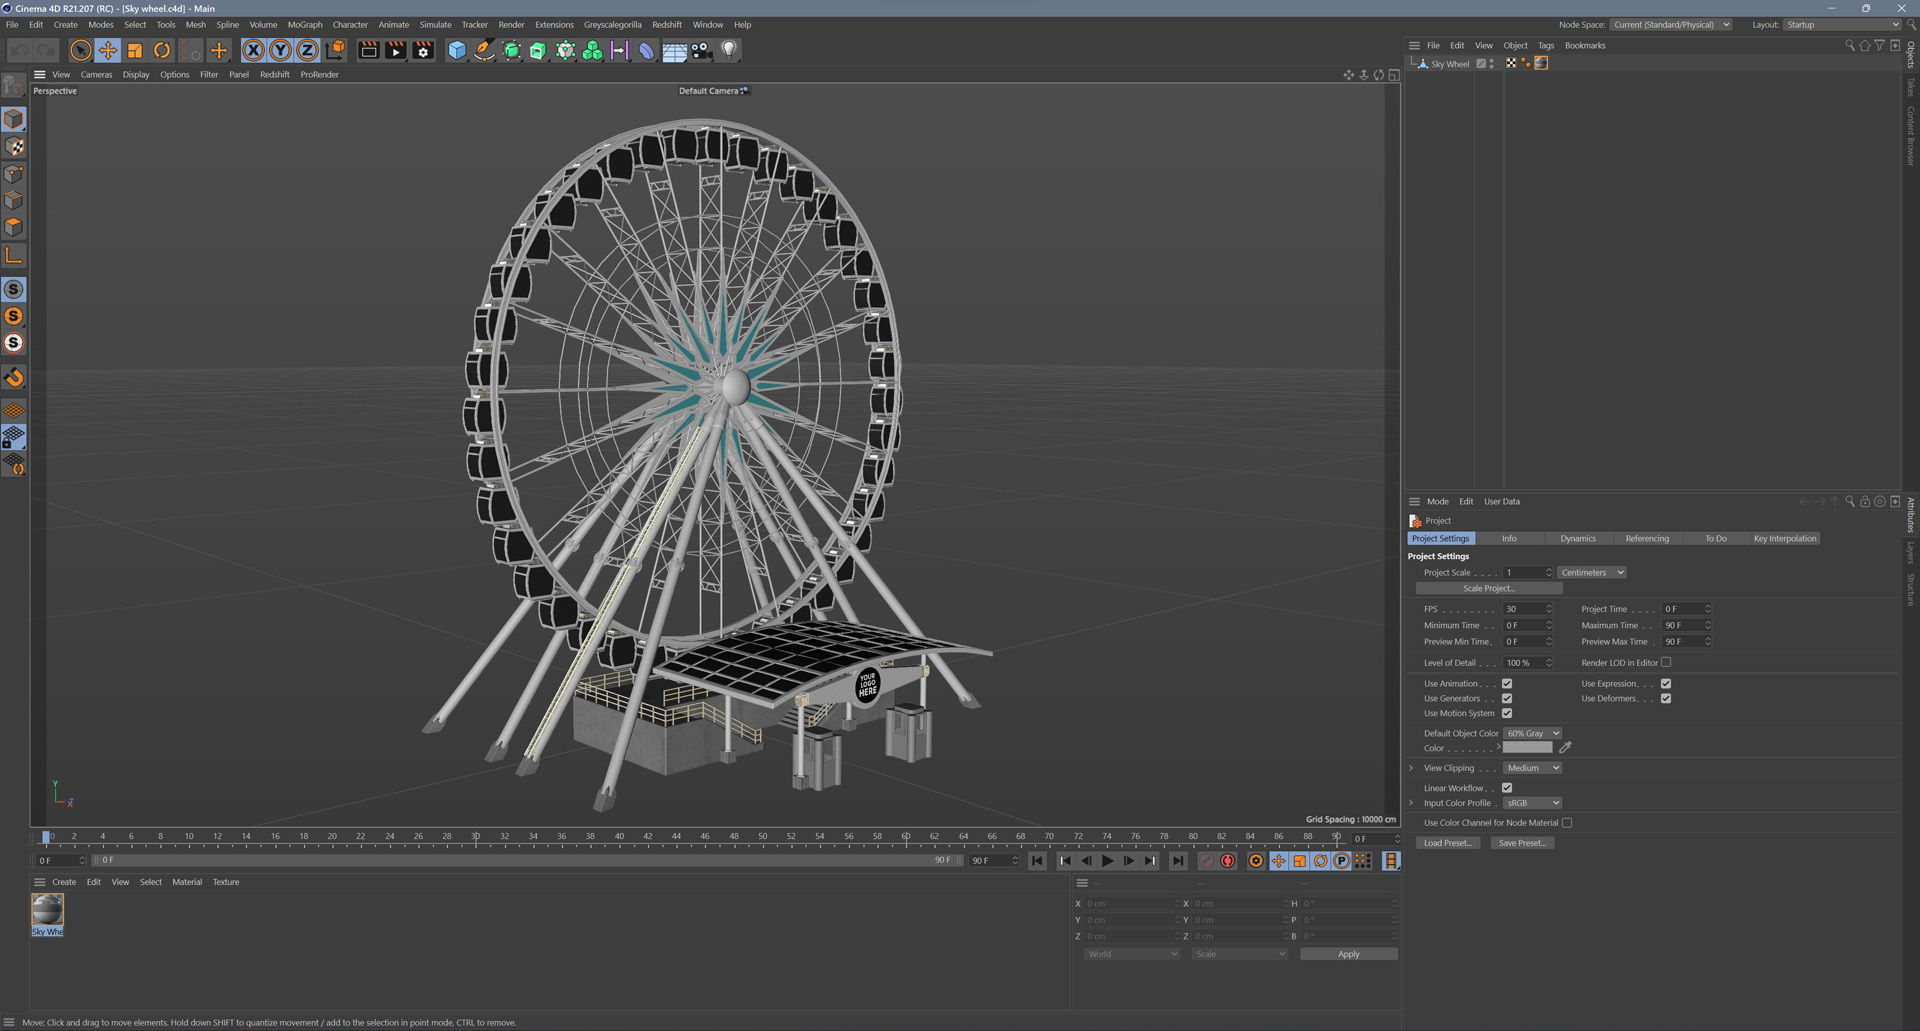Enable Polygons mode
This screenshot has width=1920, height=1031.
[14, 228]
